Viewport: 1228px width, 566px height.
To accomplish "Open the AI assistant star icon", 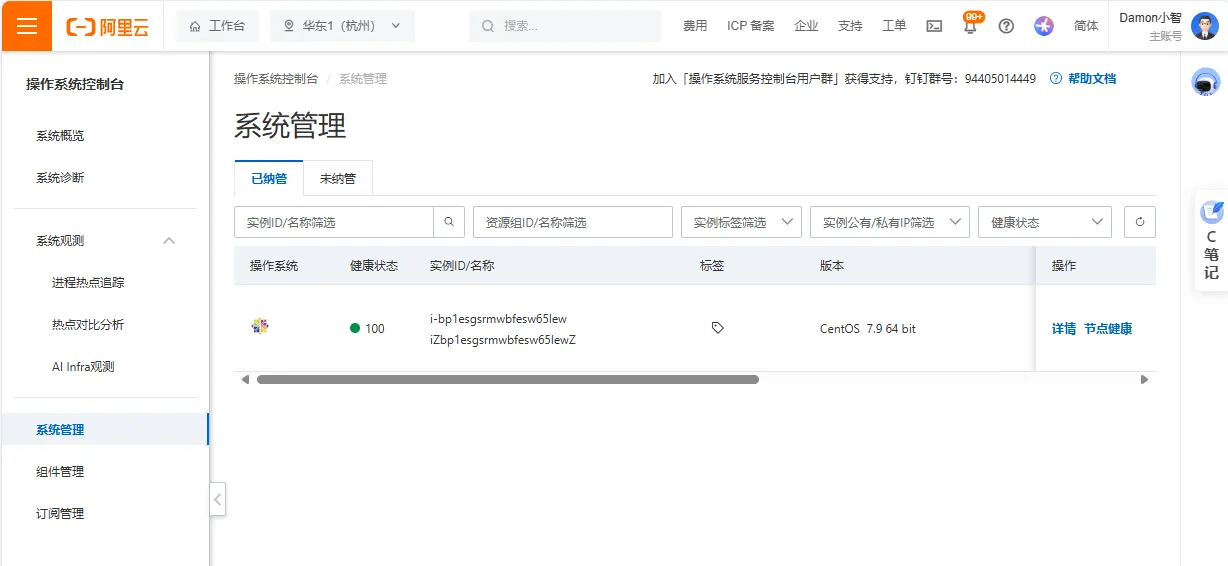I will [x=1044, y=26].
